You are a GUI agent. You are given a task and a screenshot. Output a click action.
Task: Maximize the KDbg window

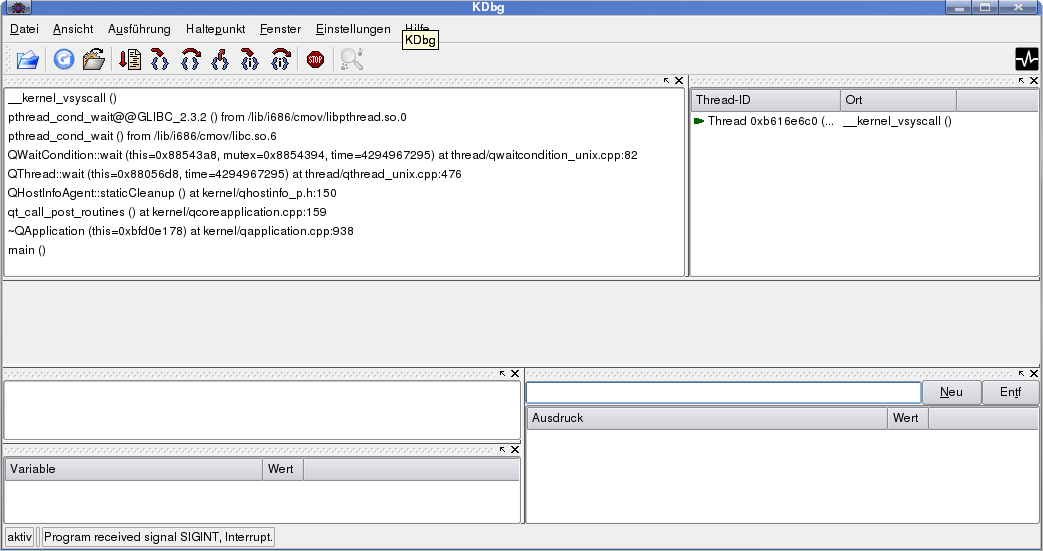click(985, 7)
